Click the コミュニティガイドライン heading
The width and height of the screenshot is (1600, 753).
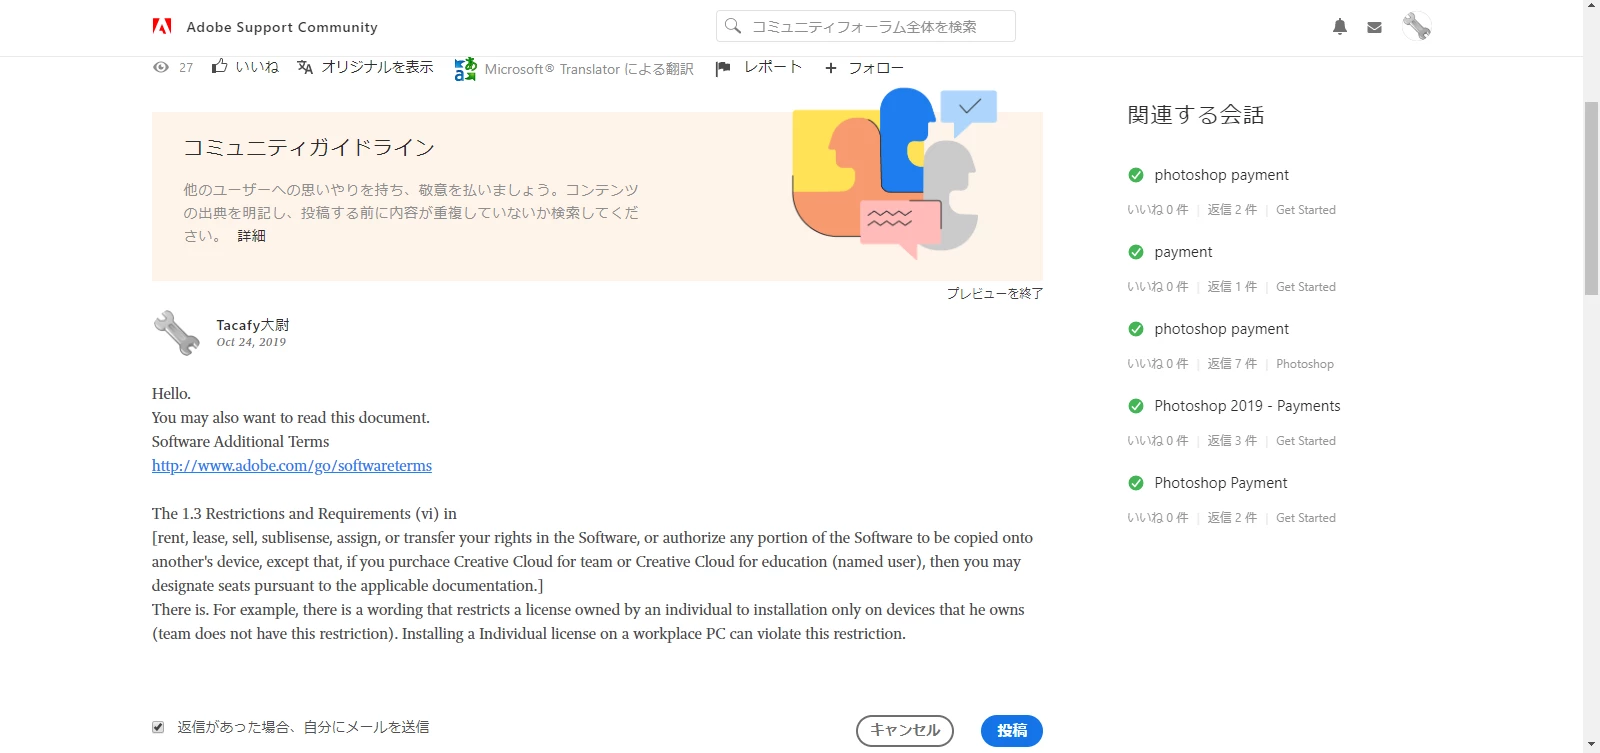point(309,148)
